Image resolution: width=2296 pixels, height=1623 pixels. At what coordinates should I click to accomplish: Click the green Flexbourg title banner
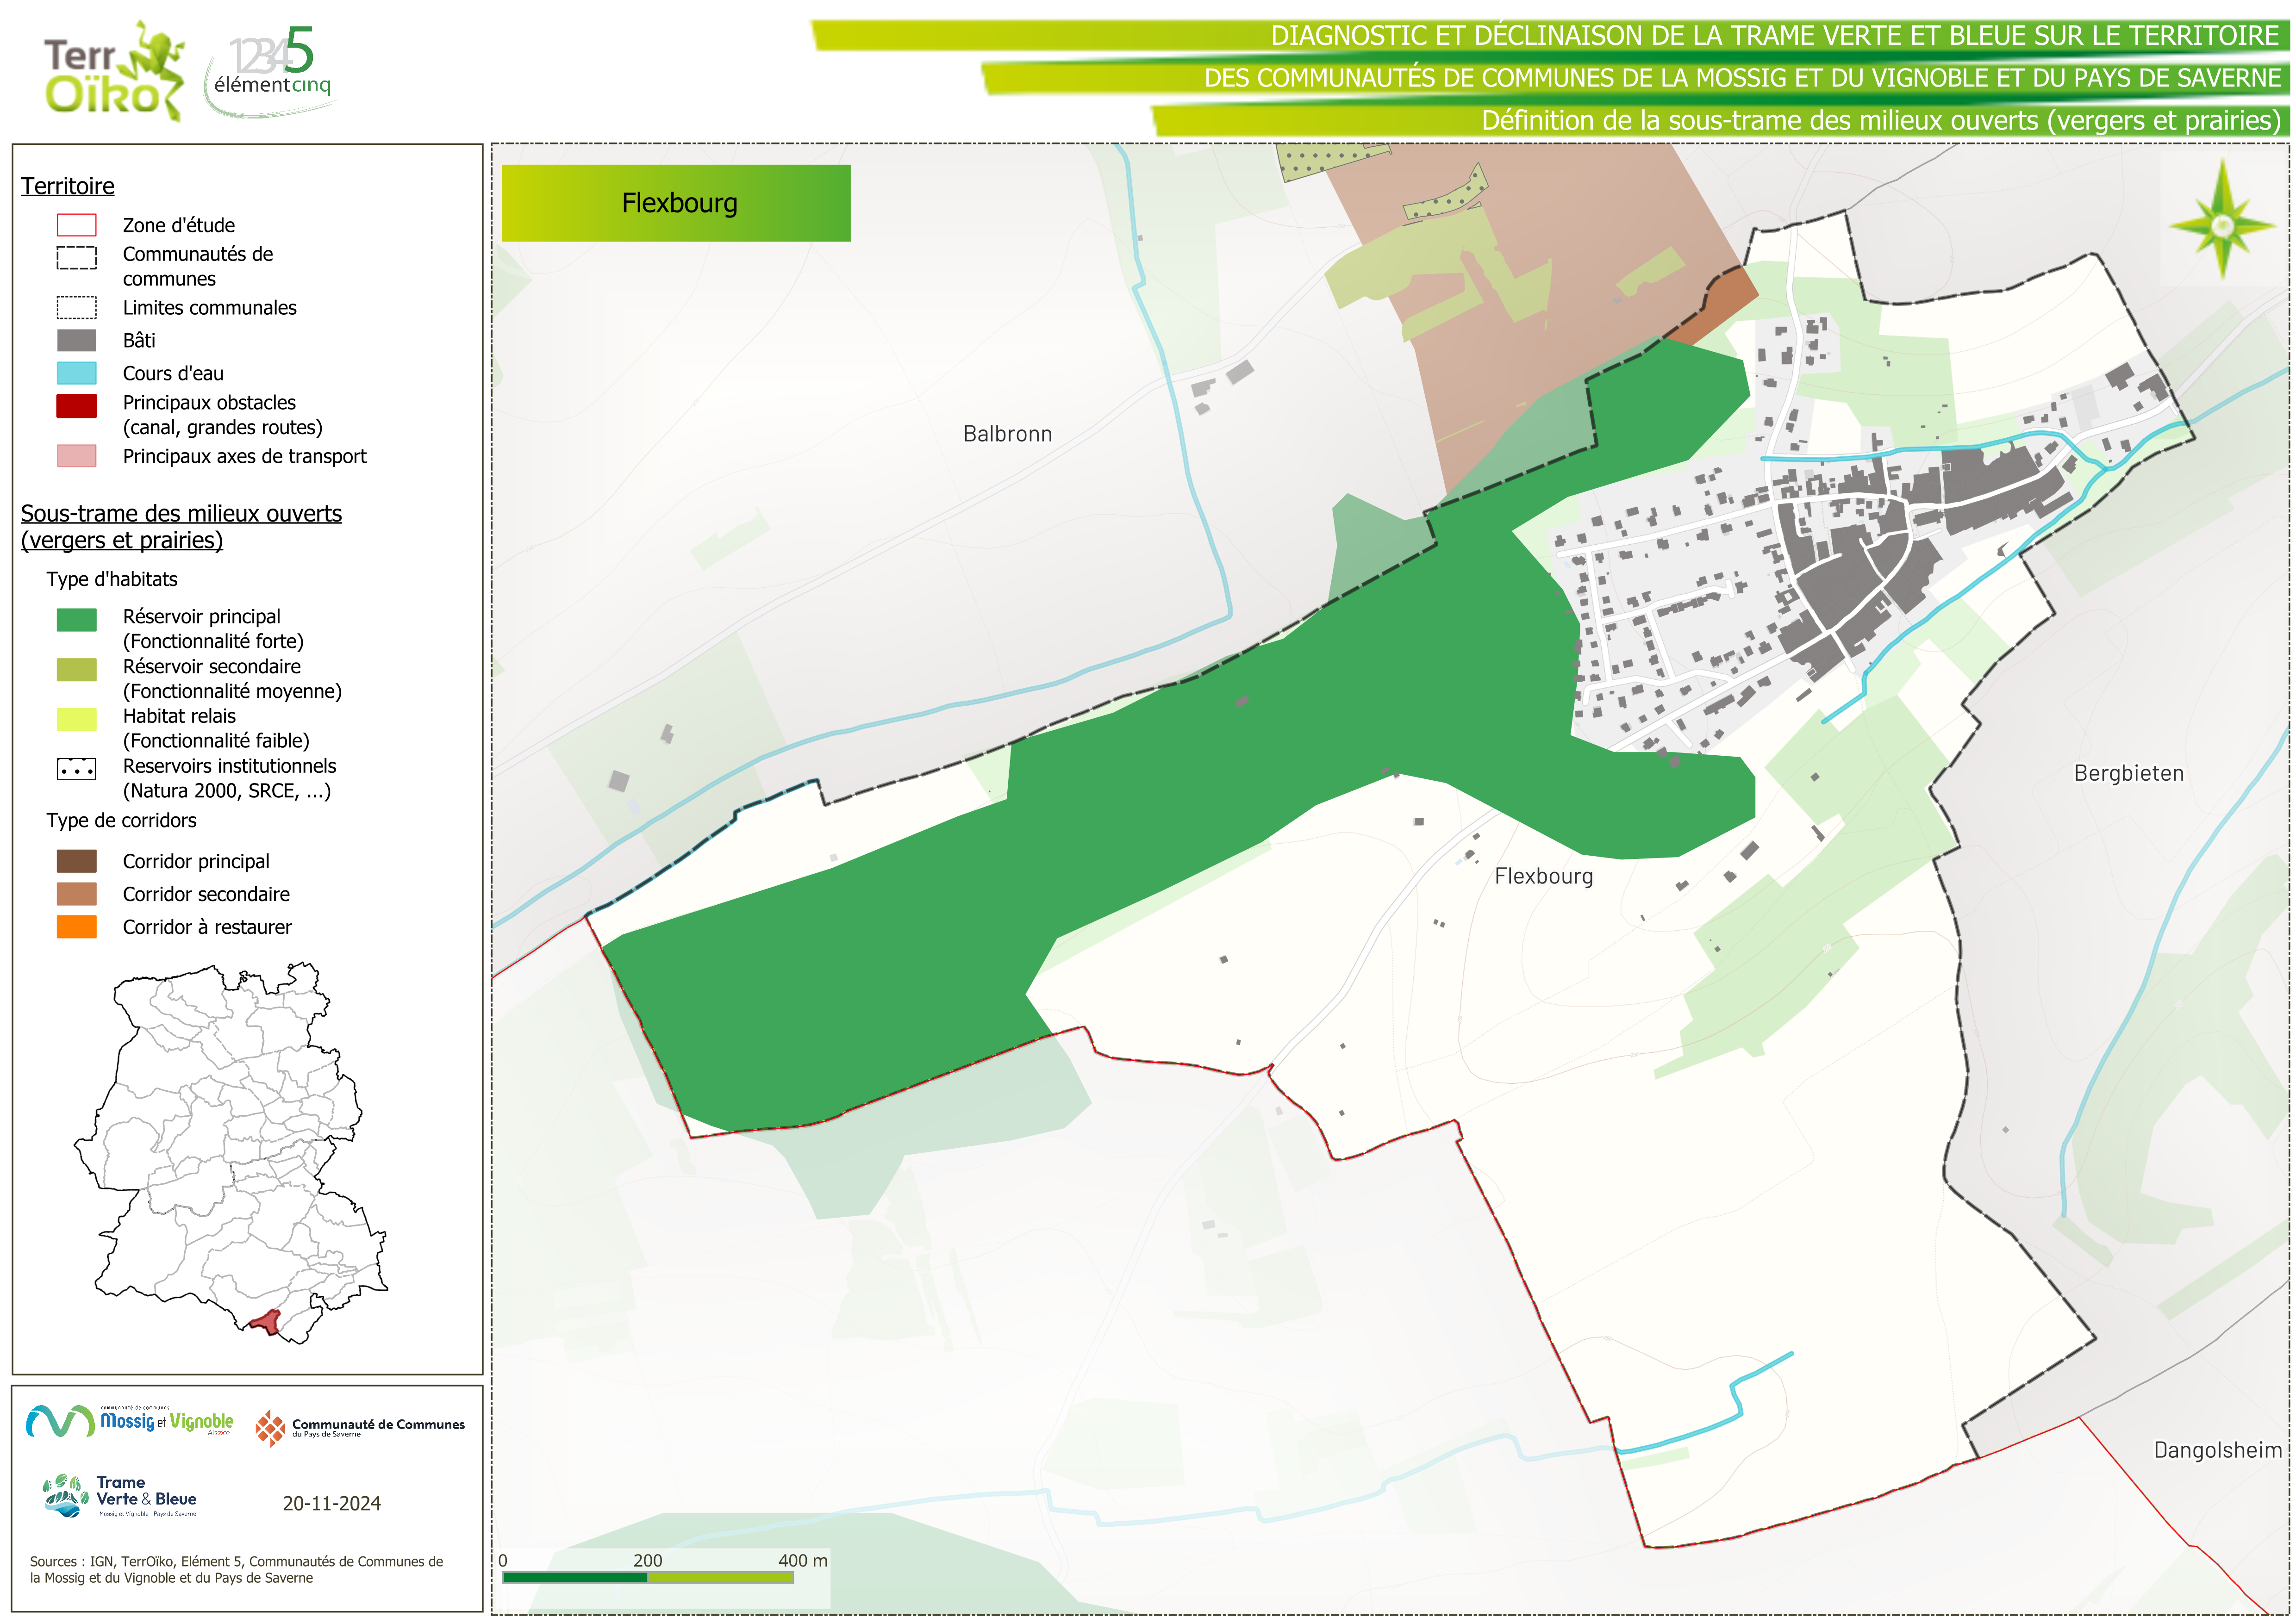[x=676, y=203]
